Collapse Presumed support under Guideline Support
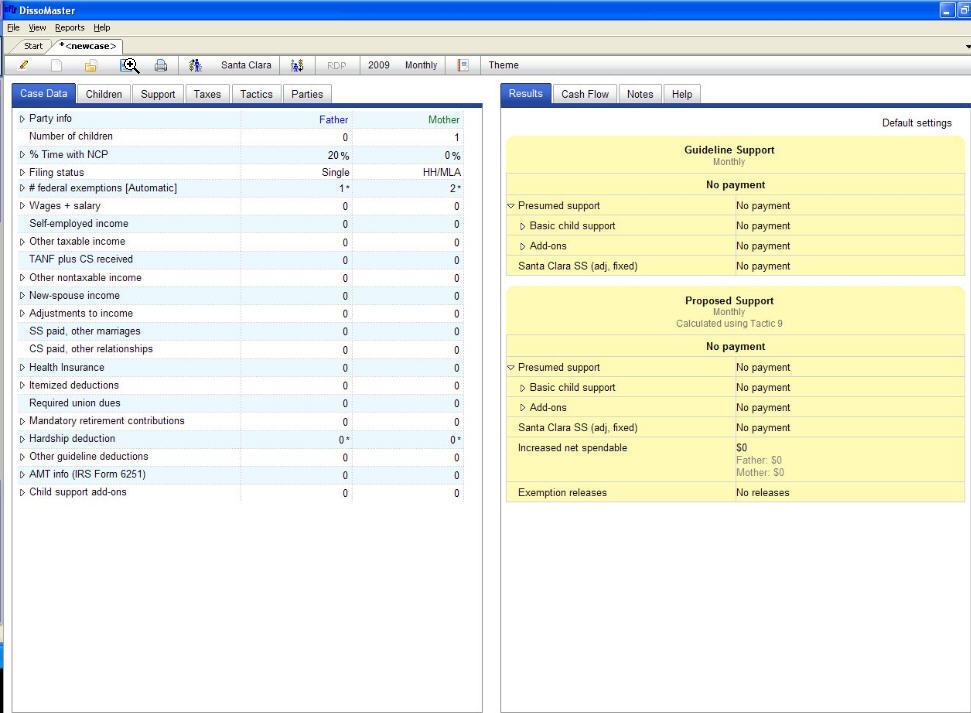This screenshot has width=971, height=713. pos(511,206)
